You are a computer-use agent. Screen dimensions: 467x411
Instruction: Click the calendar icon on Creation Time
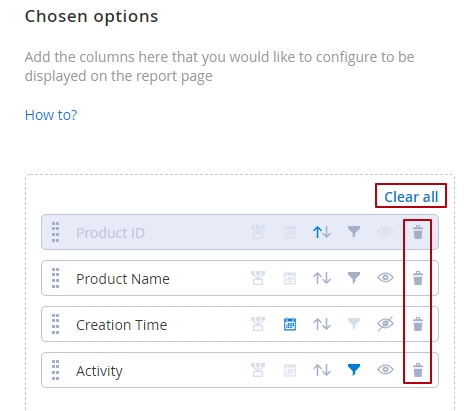(x=290, y=324)
